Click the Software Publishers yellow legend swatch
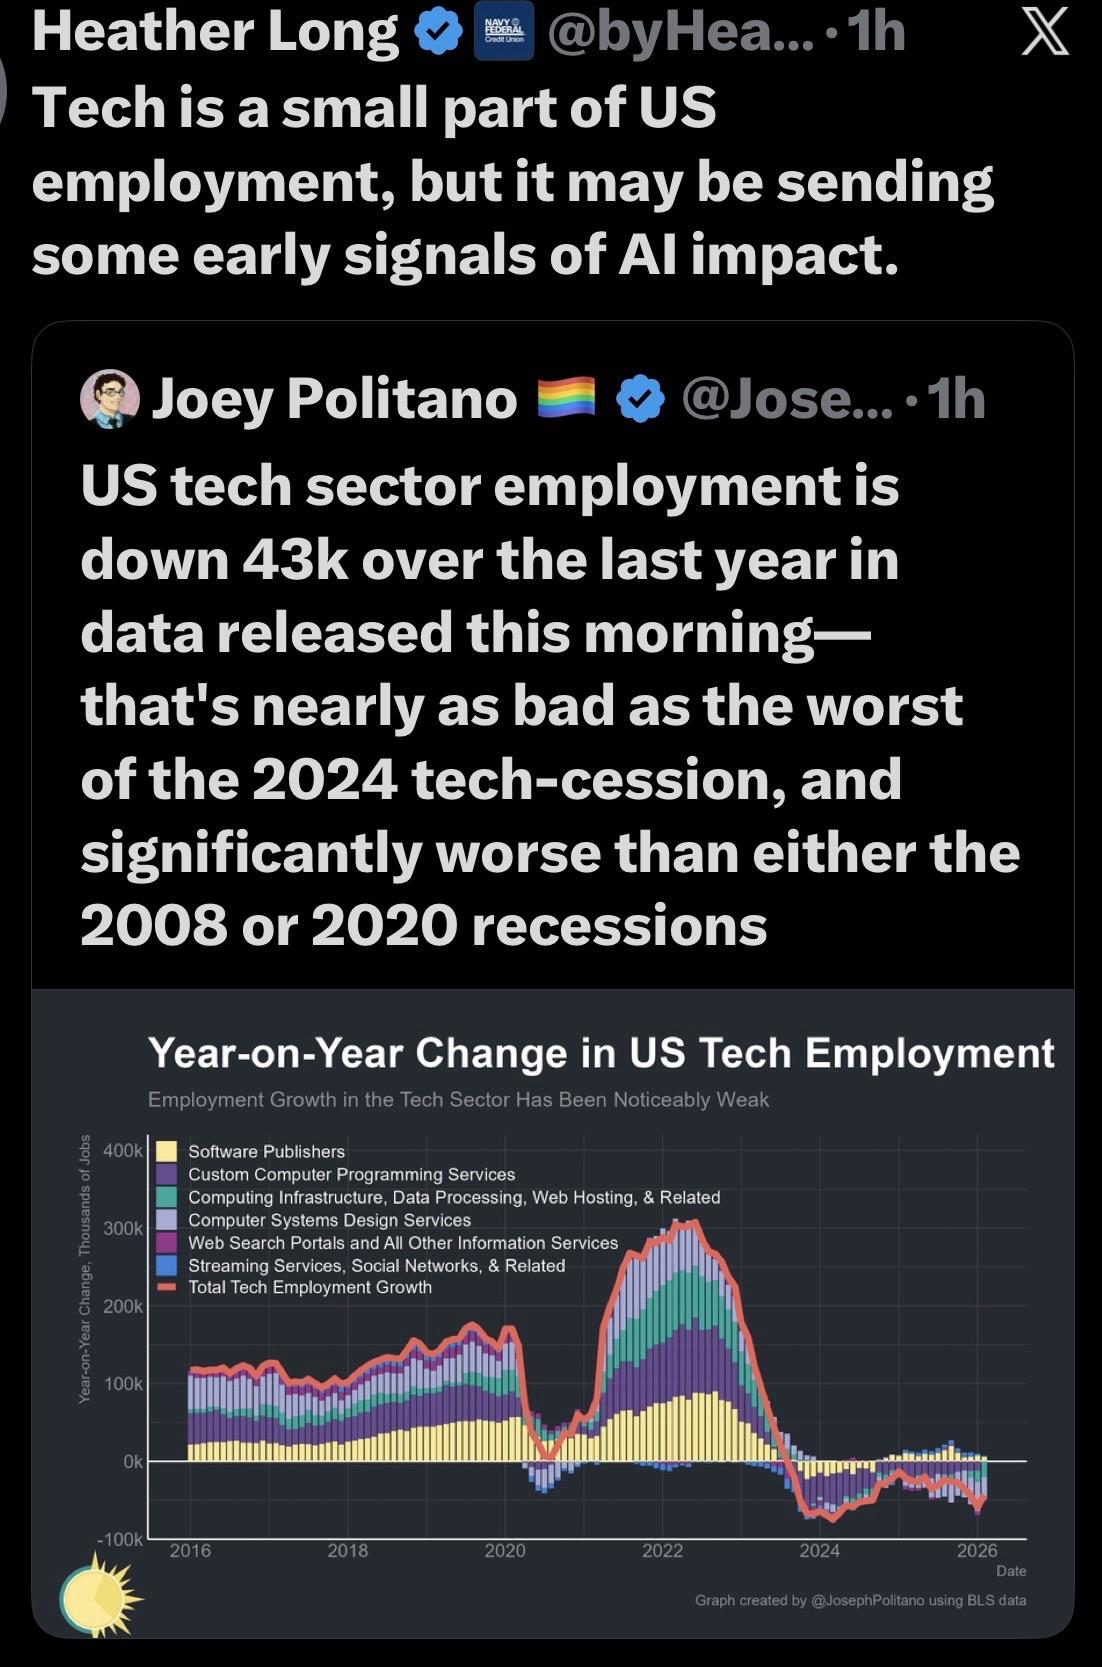 167,1152
